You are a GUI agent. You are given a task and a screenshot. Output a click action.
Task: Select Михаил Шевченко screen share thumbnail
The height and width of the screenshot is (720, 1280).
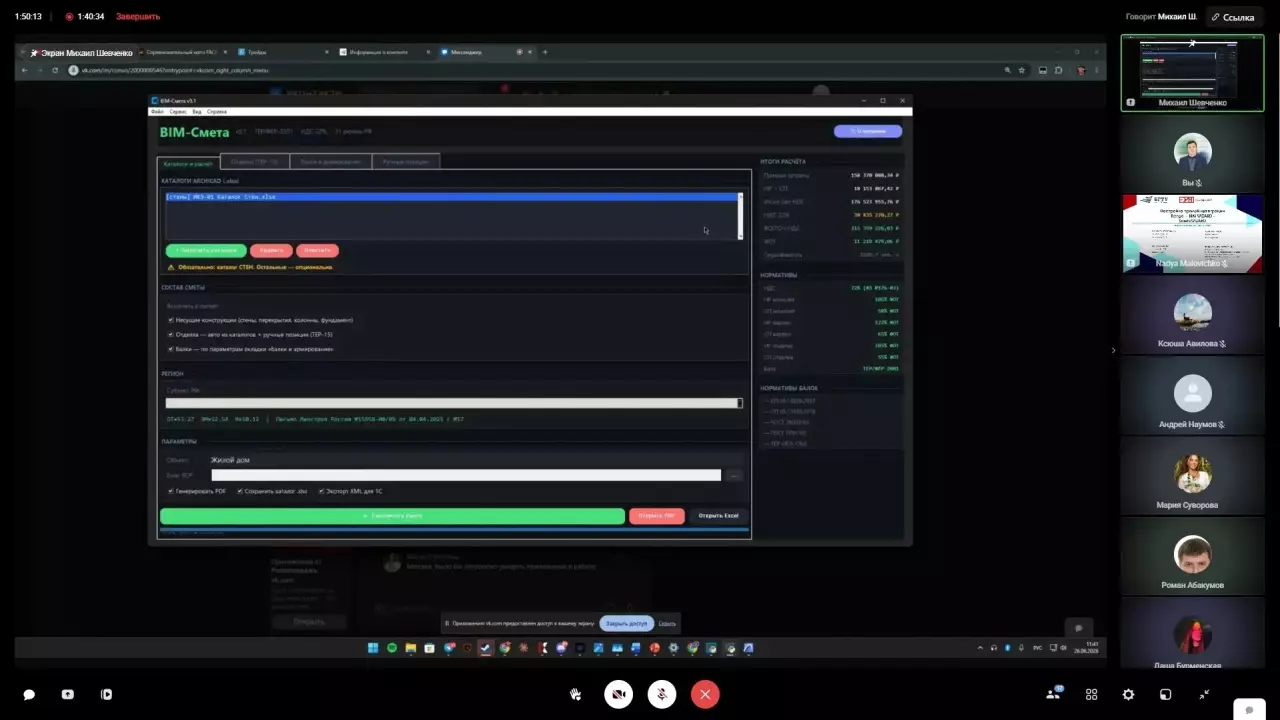pos(1191,72)
